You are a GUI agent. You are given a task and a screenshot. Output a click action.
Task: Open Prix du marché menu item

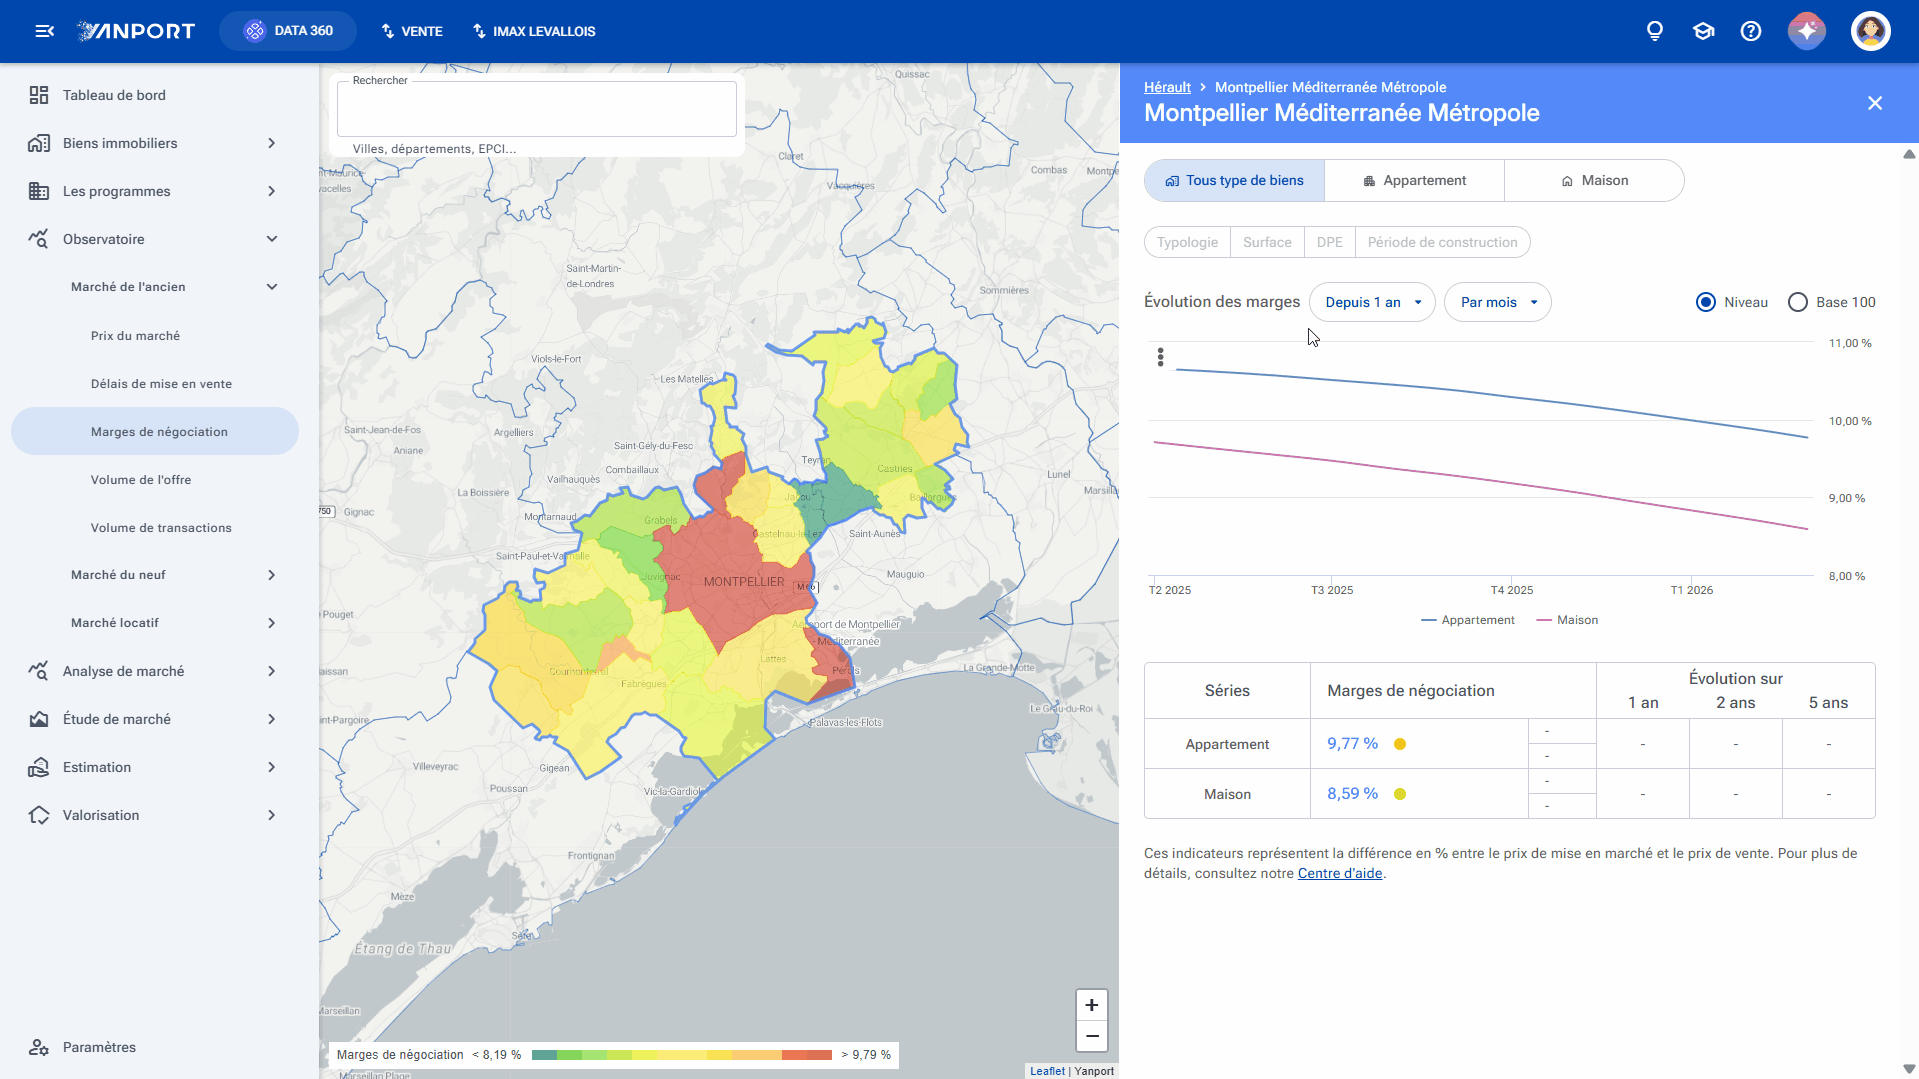[x=135, y=336]
